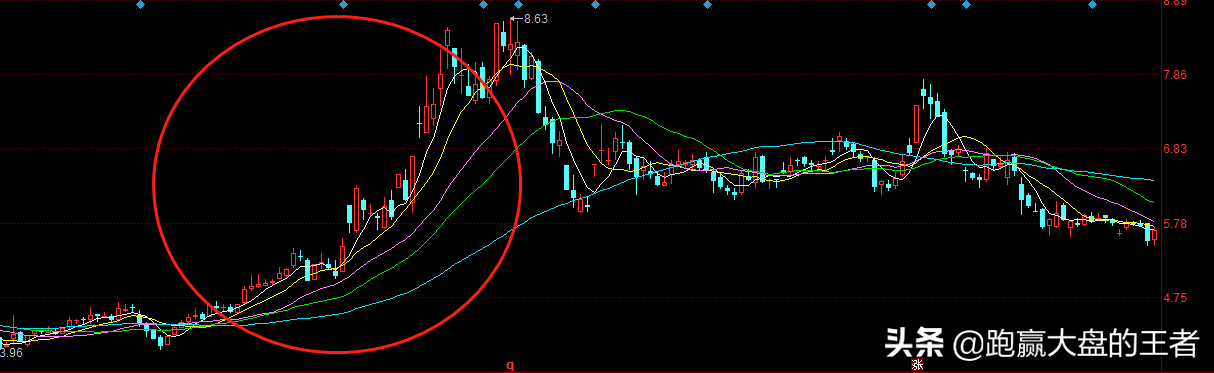The image size is (1214, 373).
Task: Click the 7.86 price level on the right axis
Action: click(x=1174, y=75)
